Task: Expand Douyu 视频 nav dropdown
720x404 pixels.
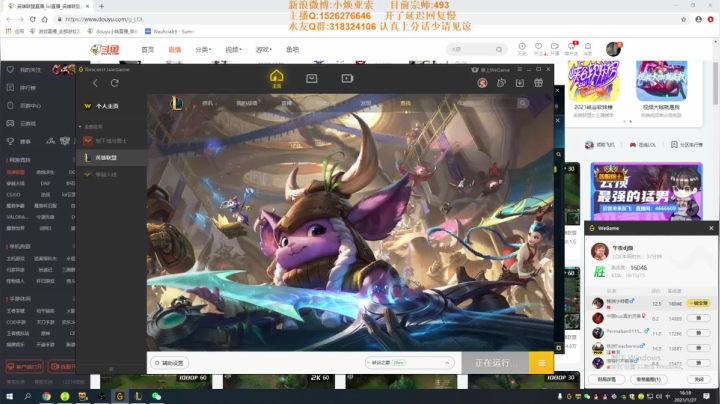Action: click(x=233, y=50)
